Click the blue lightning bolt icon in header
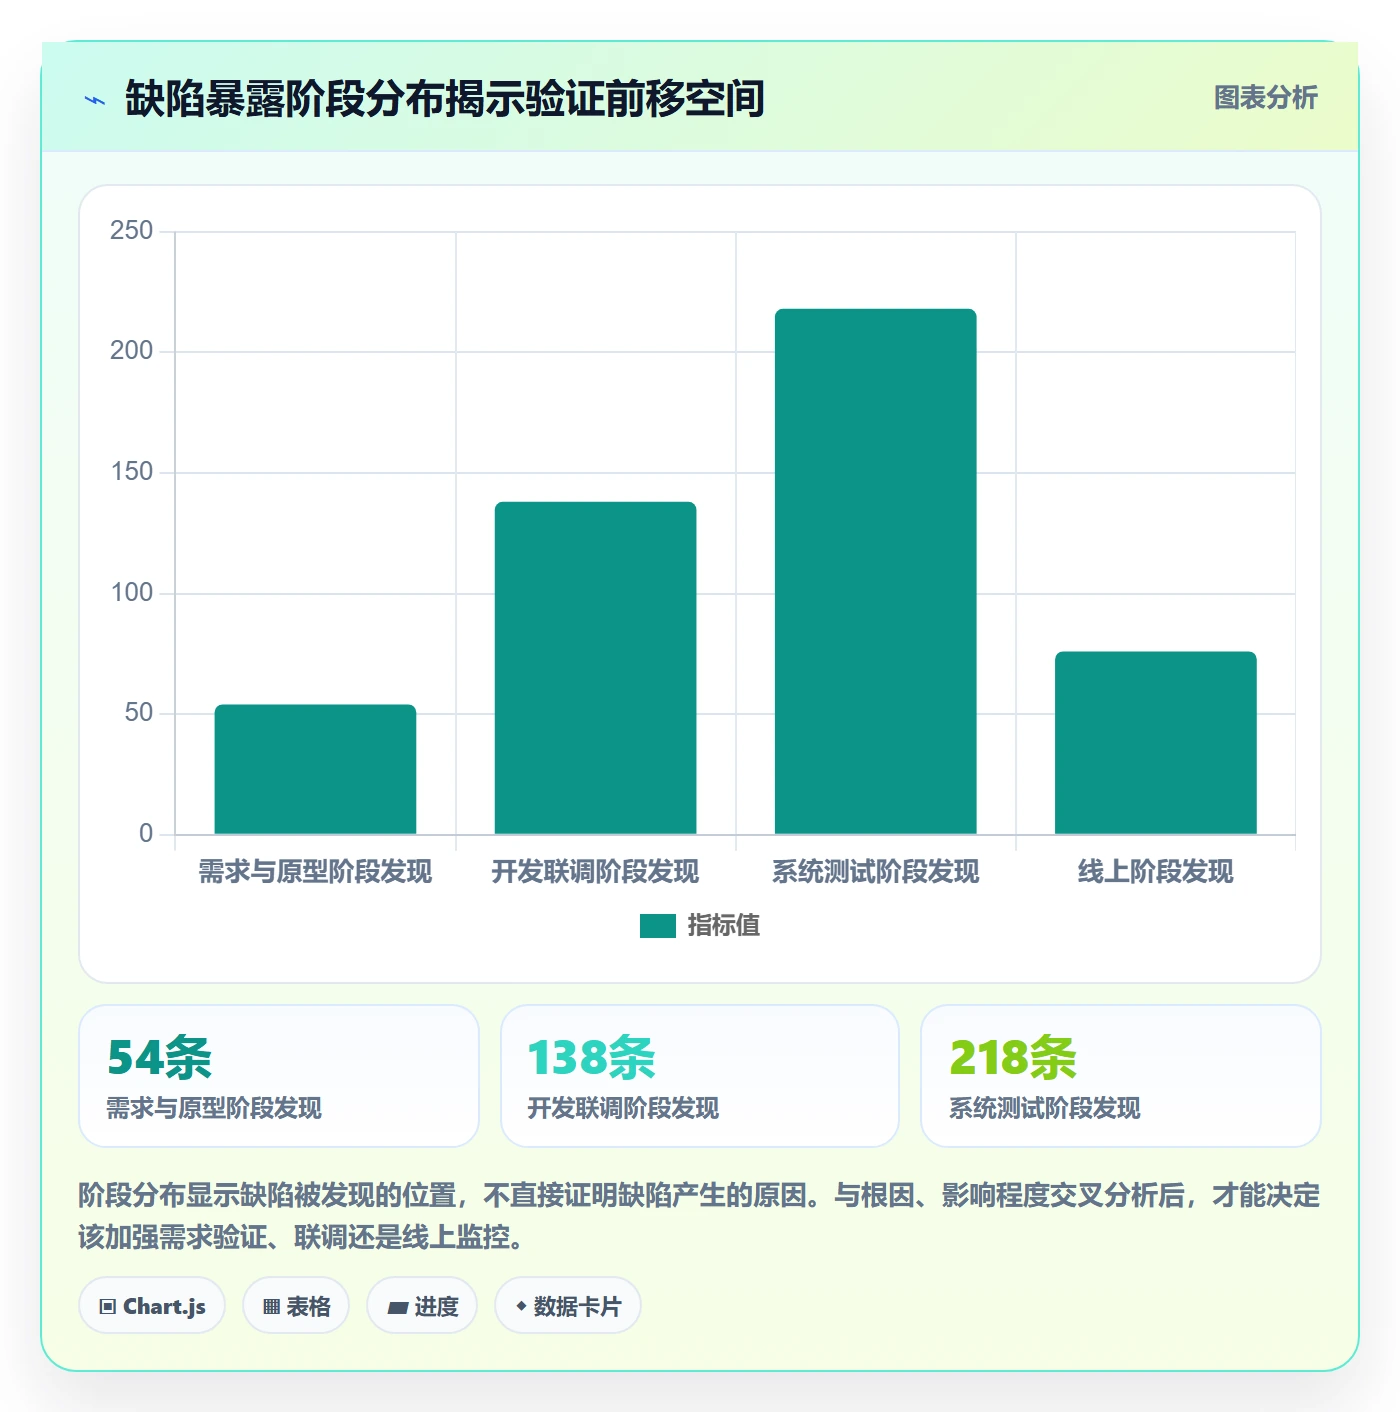 pyautogui.click(x=95, y=100)
